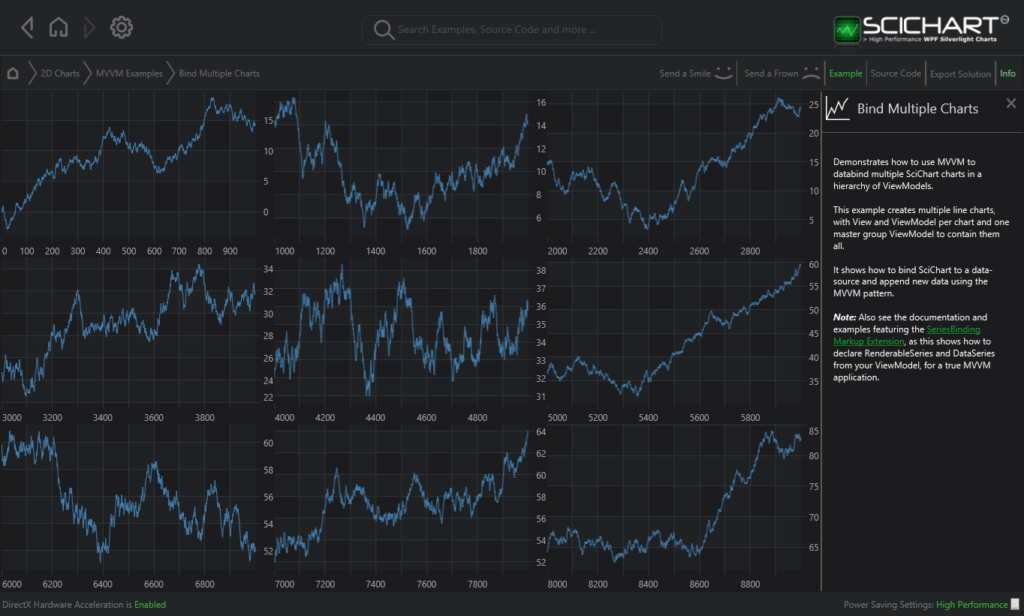Switch to the Source Code tab
Viewport: 1024px width, 616px height.
pos(896,73)
